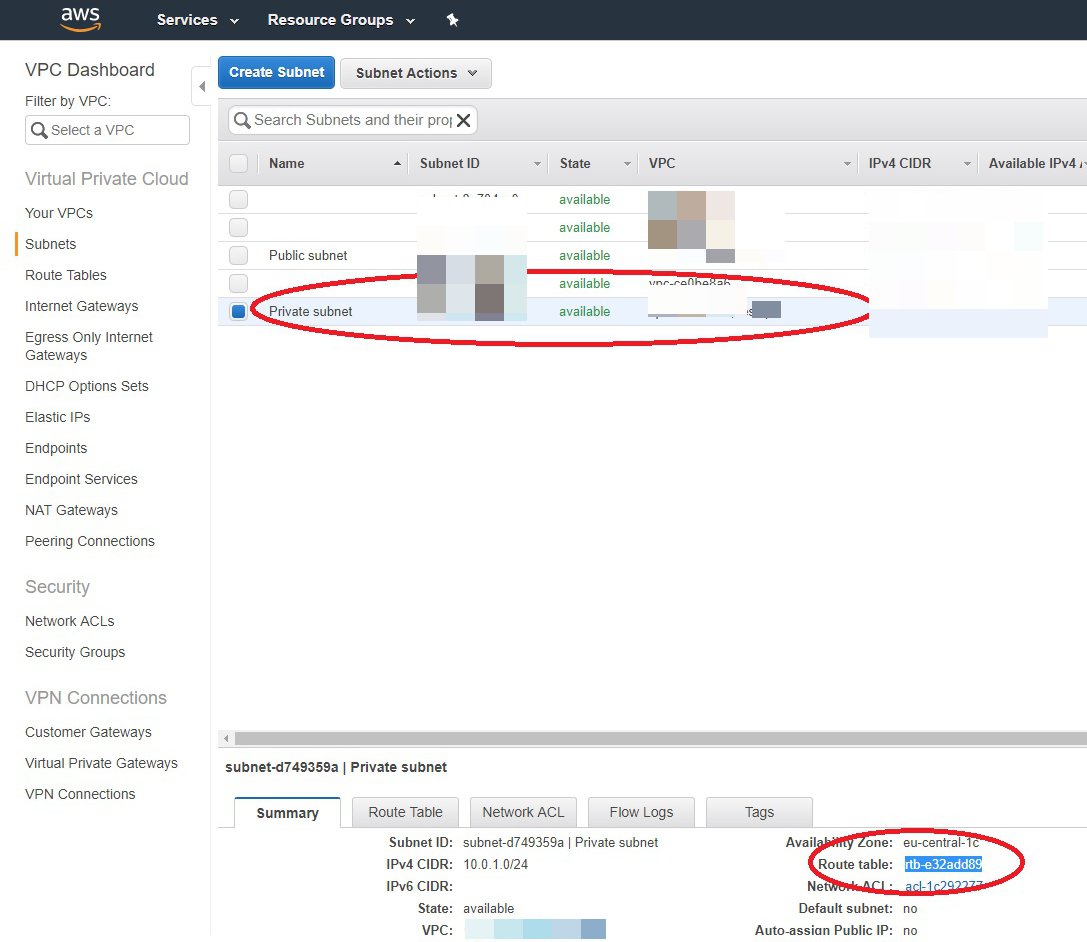Open the VPC column filter arrow
This screenshot has width=1087, height=942.
(847, 164)
